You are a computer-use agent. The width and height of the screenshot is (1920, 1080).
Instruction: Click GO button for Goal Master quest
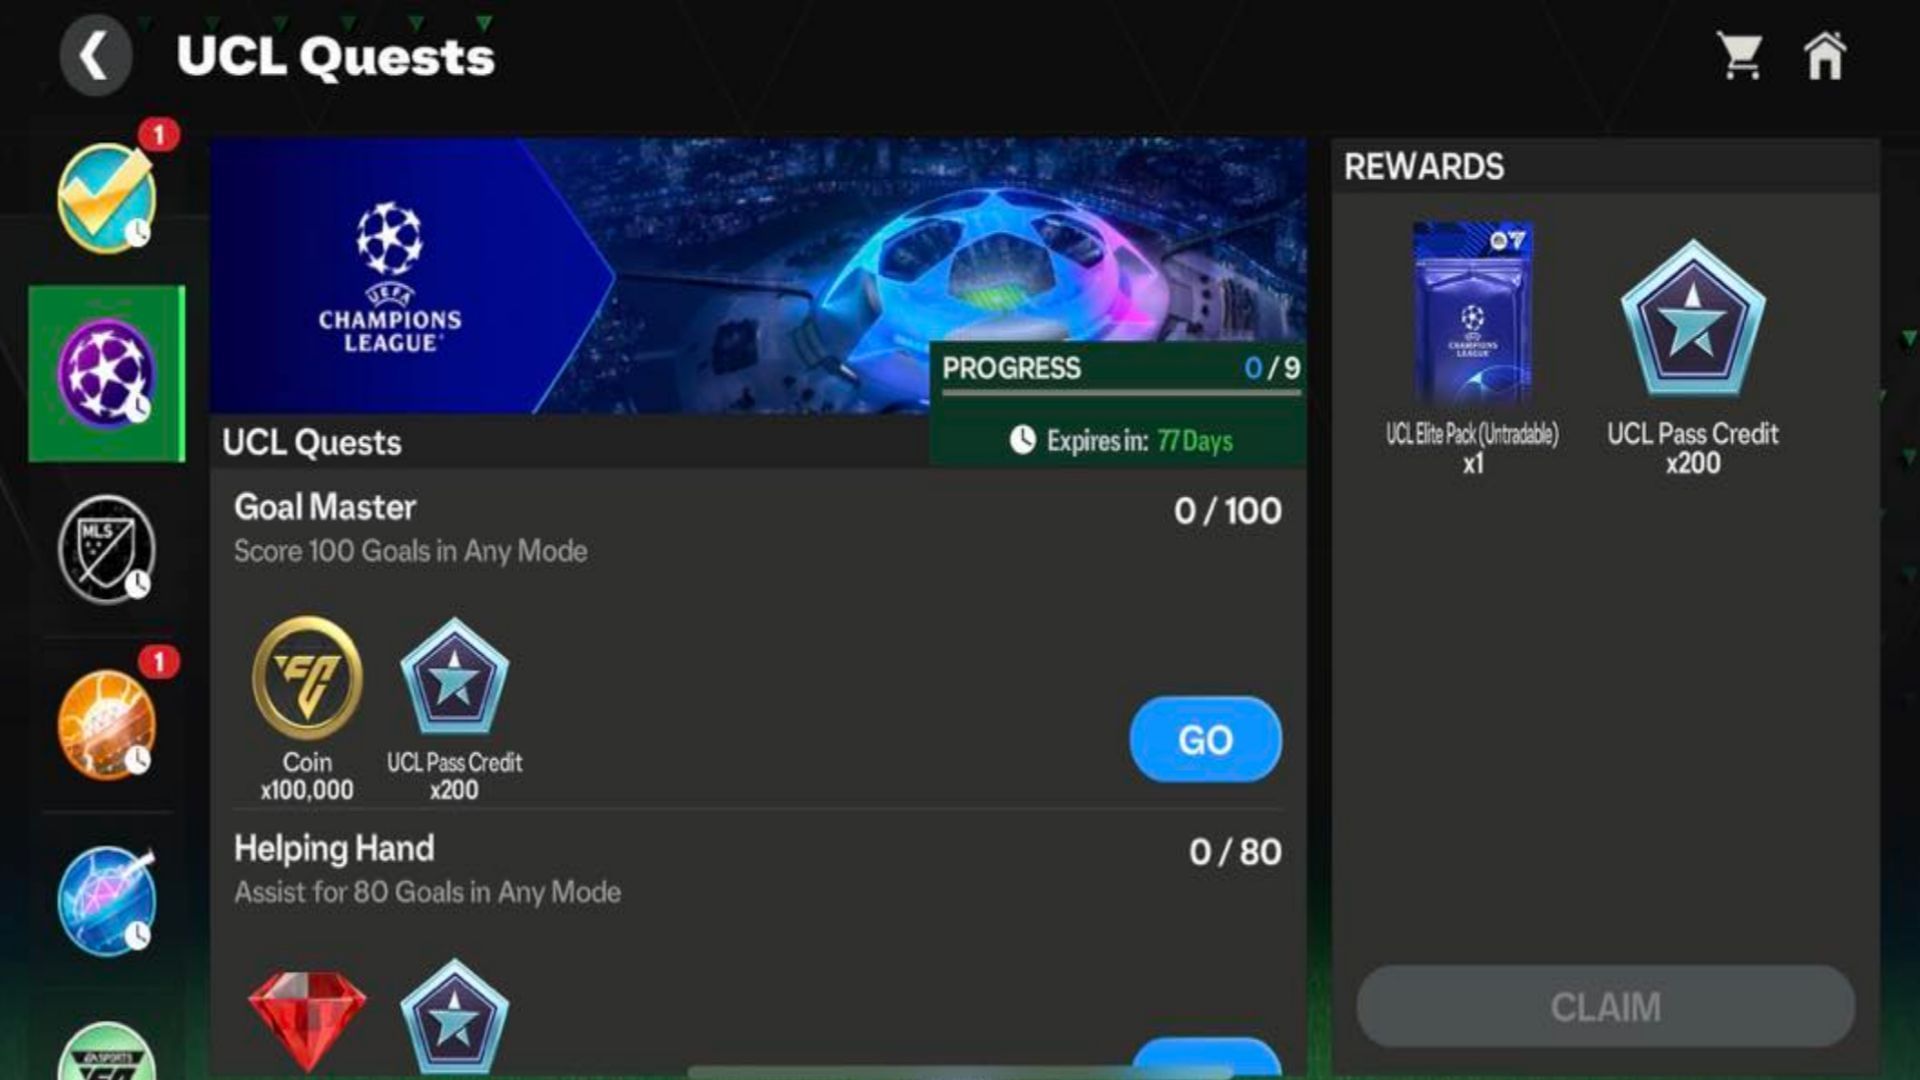[x=1201, y=740]
